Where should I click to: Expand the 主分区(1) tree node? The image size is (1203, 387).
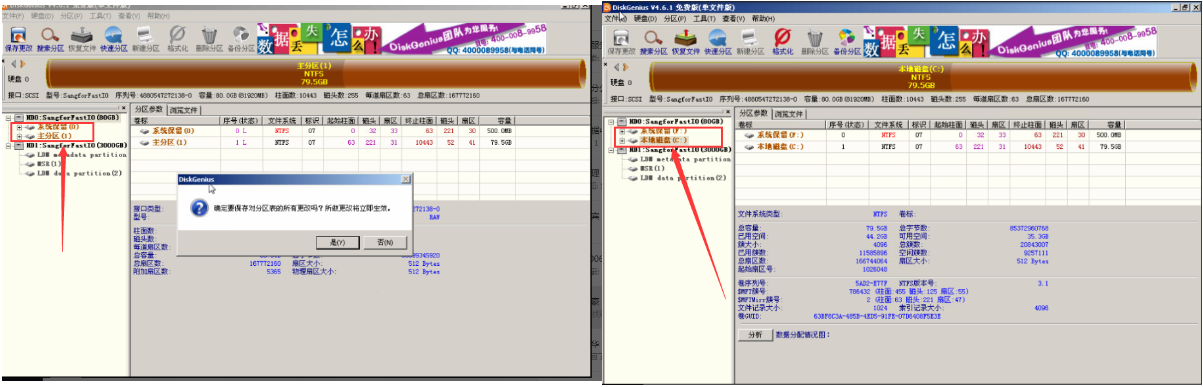coord(20,135)
